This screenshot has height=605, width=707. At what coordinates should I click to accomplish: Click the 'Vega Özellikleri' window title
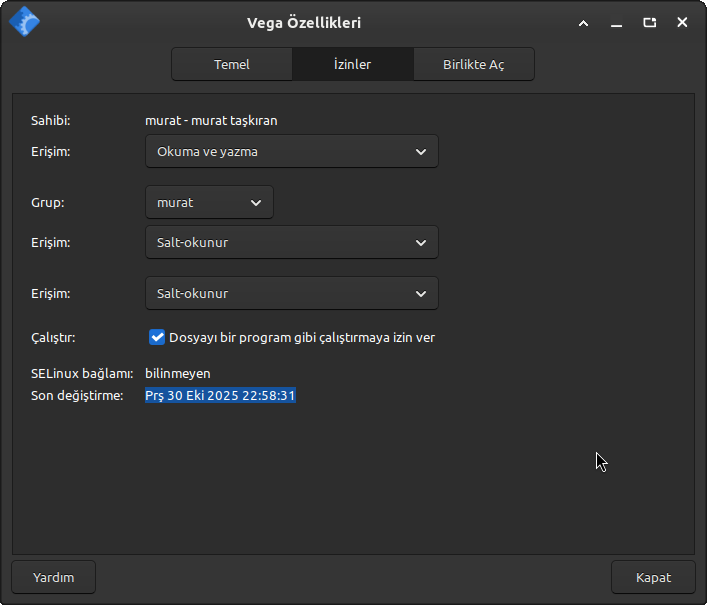tap(304, 23)
